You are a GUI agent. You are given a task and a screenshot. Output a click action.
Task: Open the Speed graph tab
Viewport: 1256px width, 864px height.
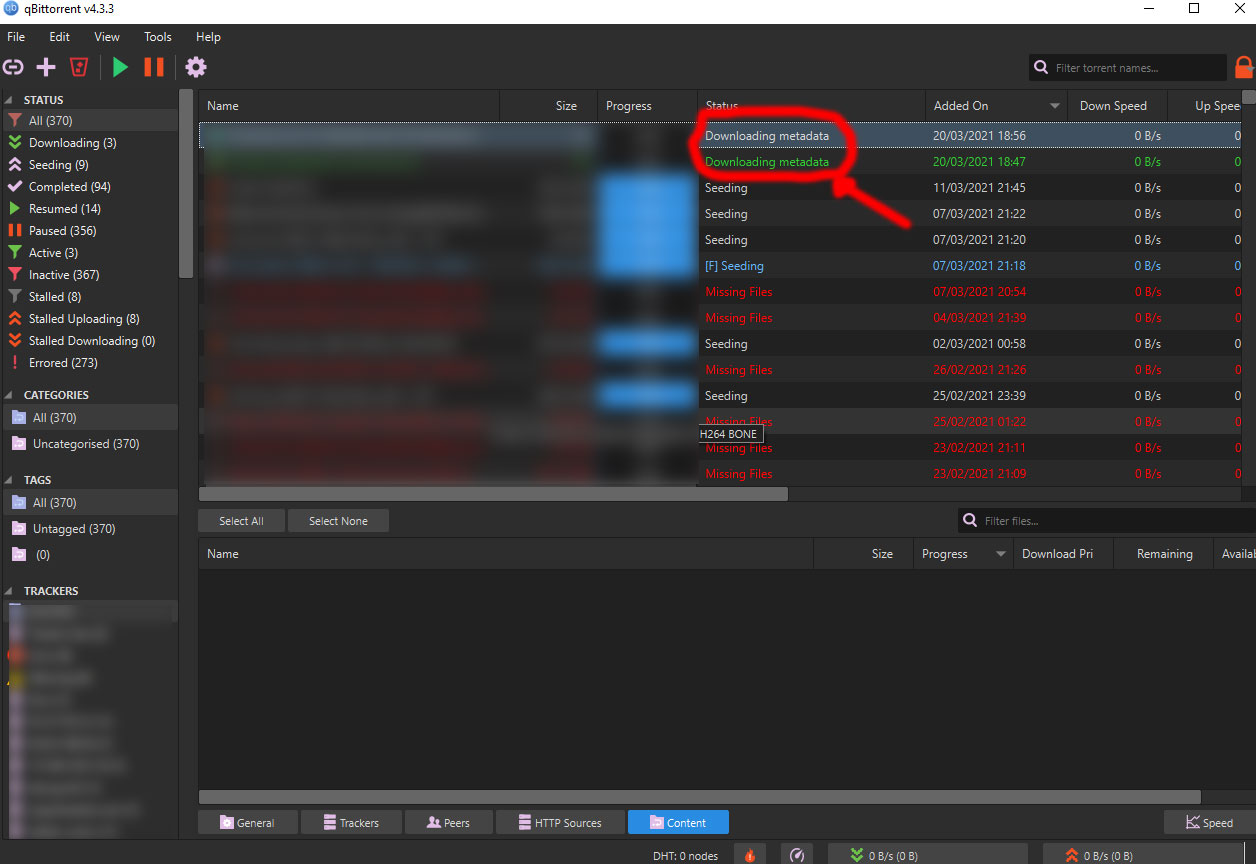[1210, 822]
